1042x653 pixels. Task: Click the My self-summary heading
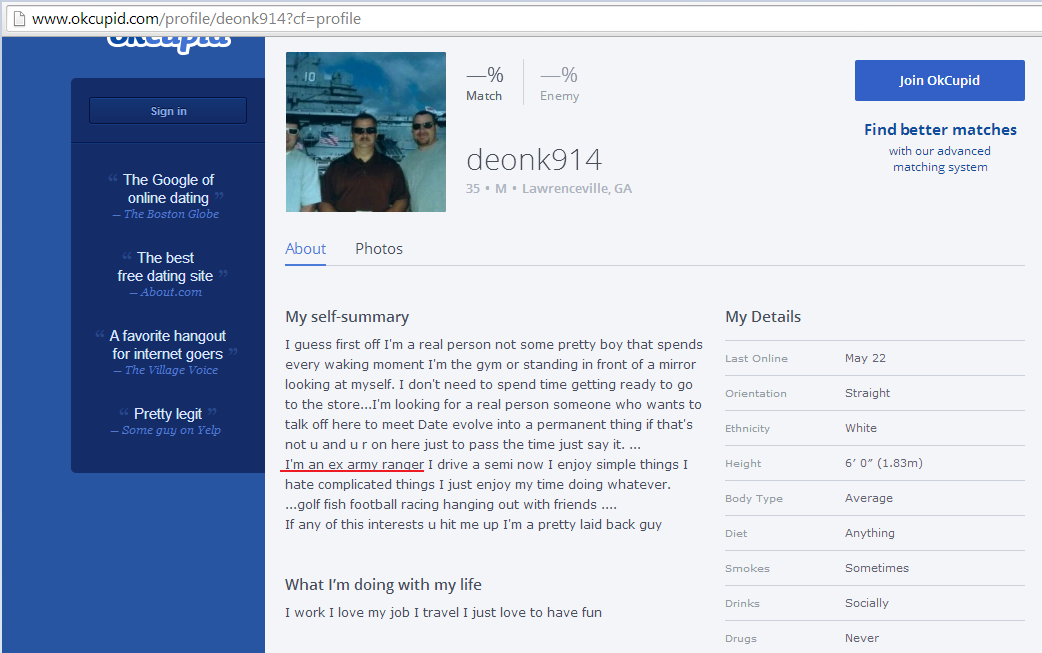pyautogui.click(x=347, y=317)
